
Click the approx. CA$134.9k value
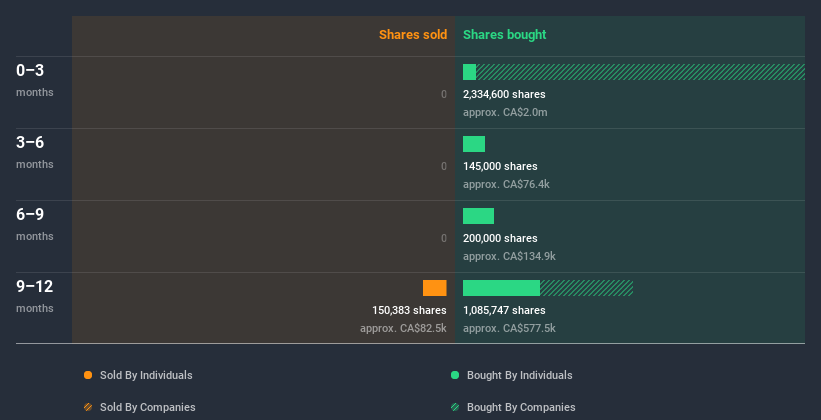509,256
